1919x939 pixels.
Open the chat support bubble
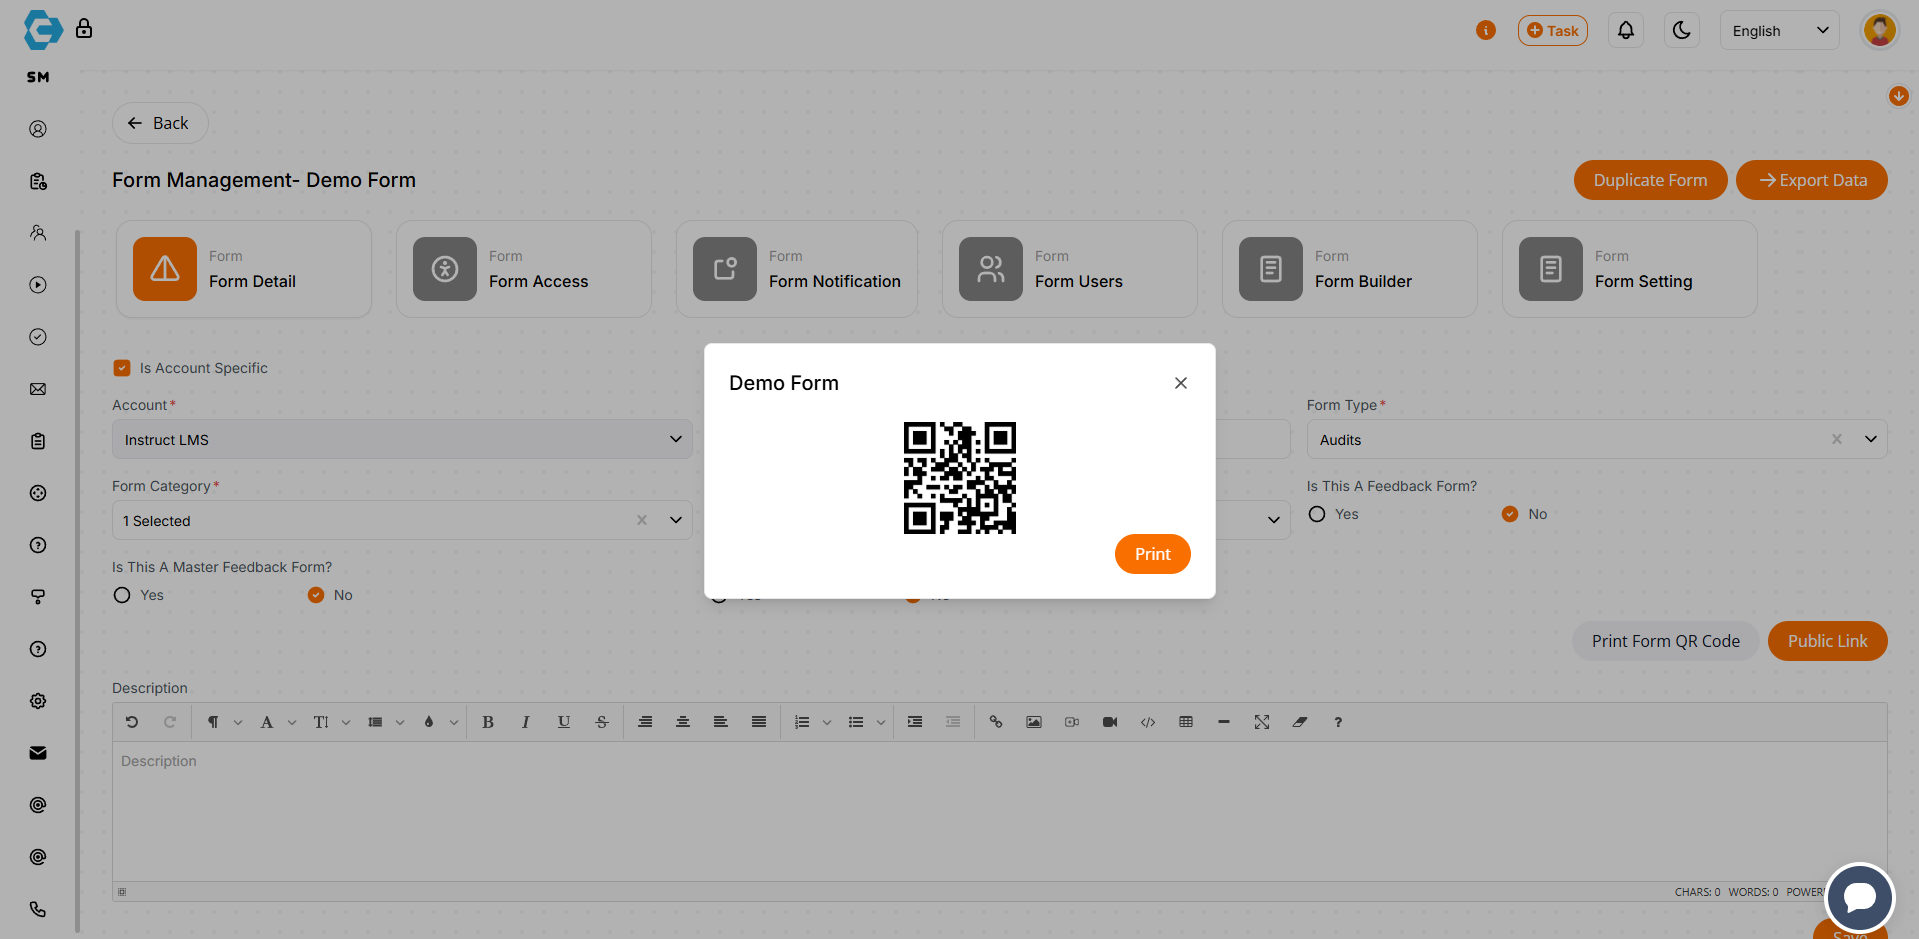[1859, 897]
